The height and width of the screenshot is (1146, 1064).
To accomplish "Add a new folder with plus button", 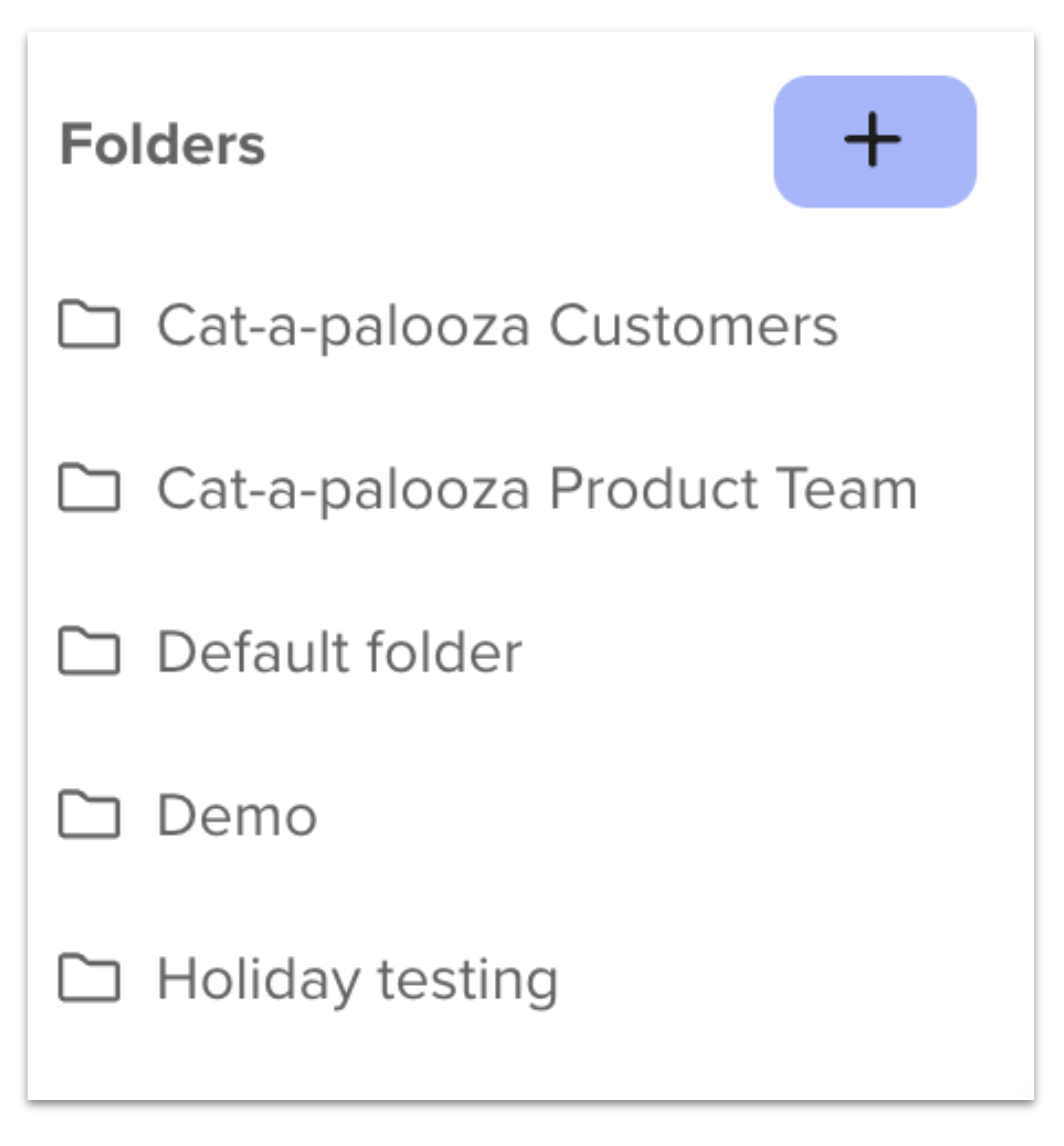I will (875, 141).
